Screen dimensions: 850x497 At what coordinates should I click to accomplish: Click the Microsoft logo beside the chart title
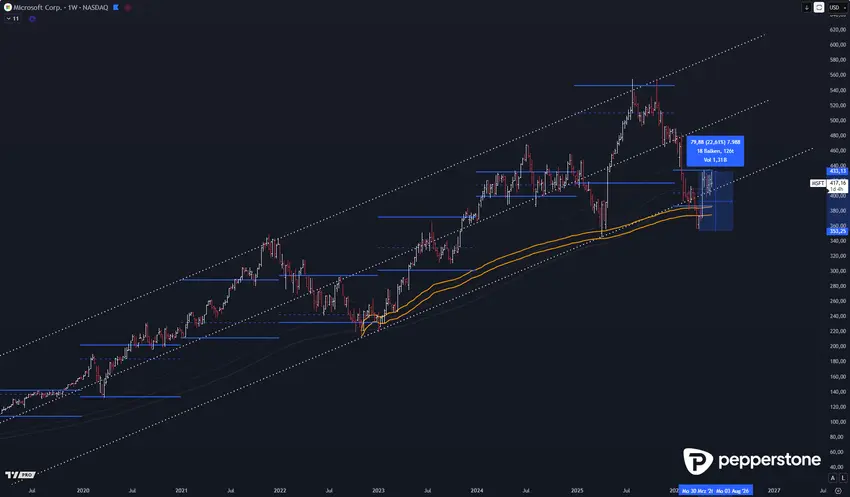[8, 8]
